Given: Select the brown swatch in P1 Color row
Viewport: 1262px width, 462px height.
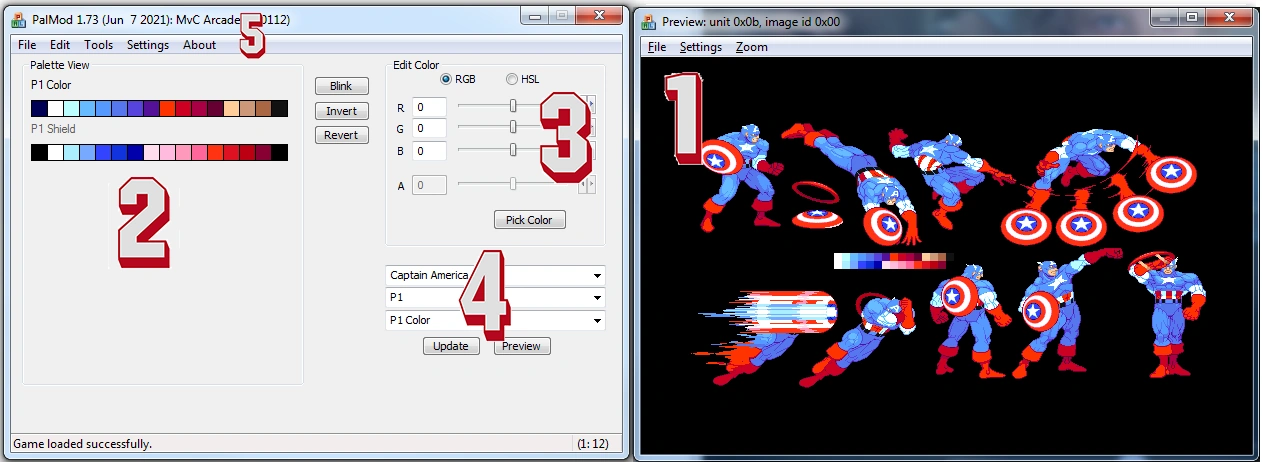Looking at the screenshot, I should (x=263, y=108).
